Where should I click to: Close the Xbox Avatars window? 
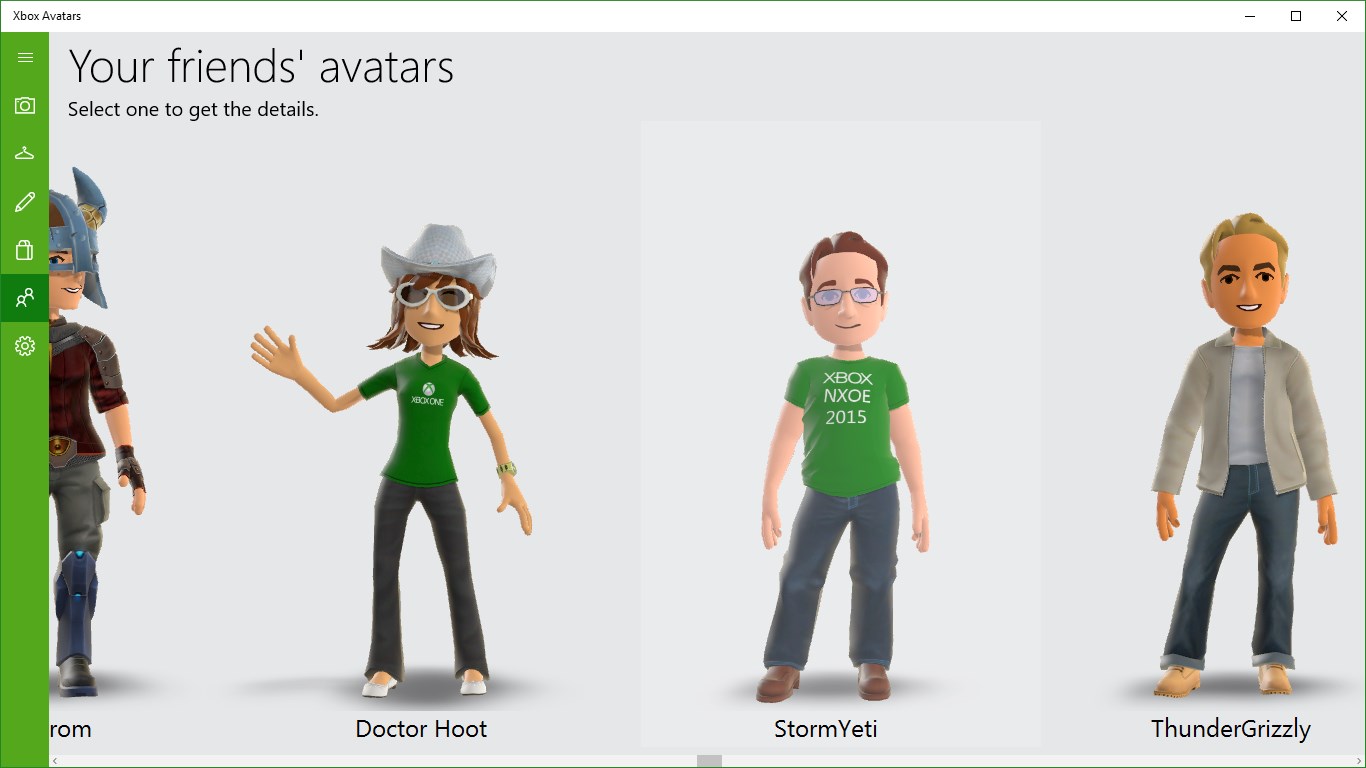point(1342,16)
